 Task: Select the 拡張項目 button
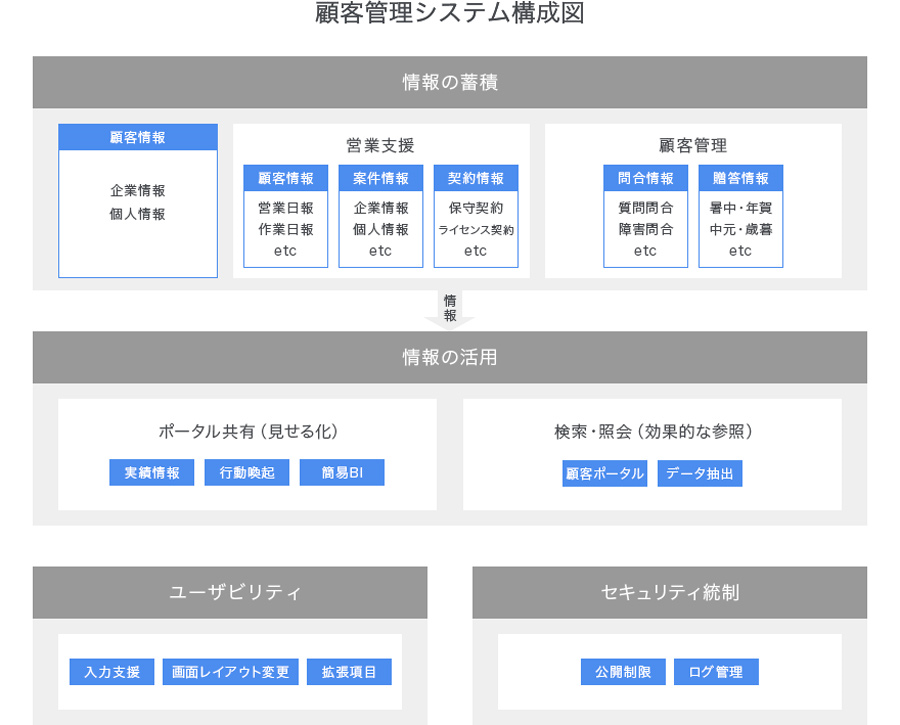tap(349, 672)
